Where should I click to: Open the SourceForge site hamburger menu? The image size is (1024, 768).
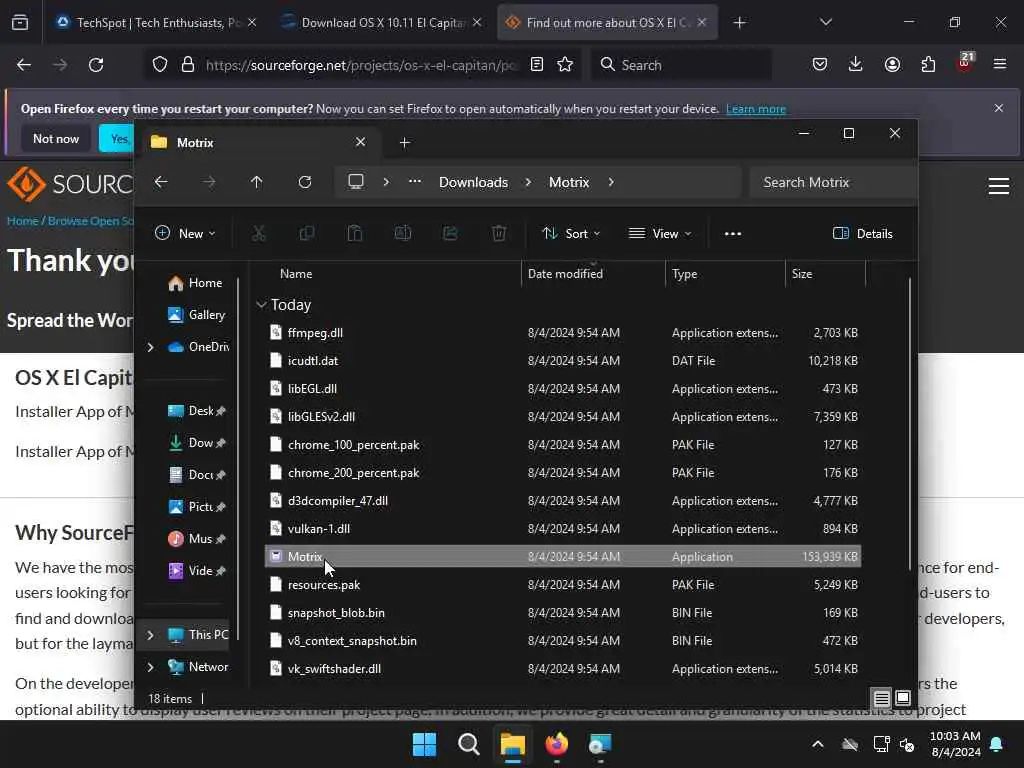[x=999, y=186]
